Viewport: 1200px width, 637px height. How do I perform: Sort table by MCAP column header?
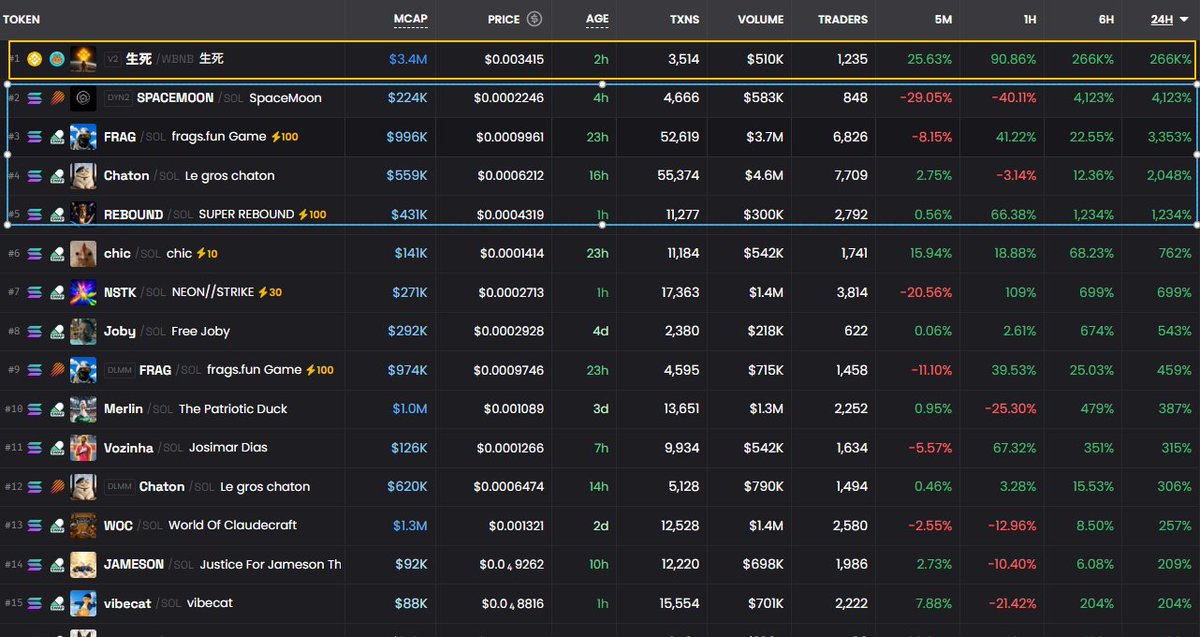click(410, 19)
